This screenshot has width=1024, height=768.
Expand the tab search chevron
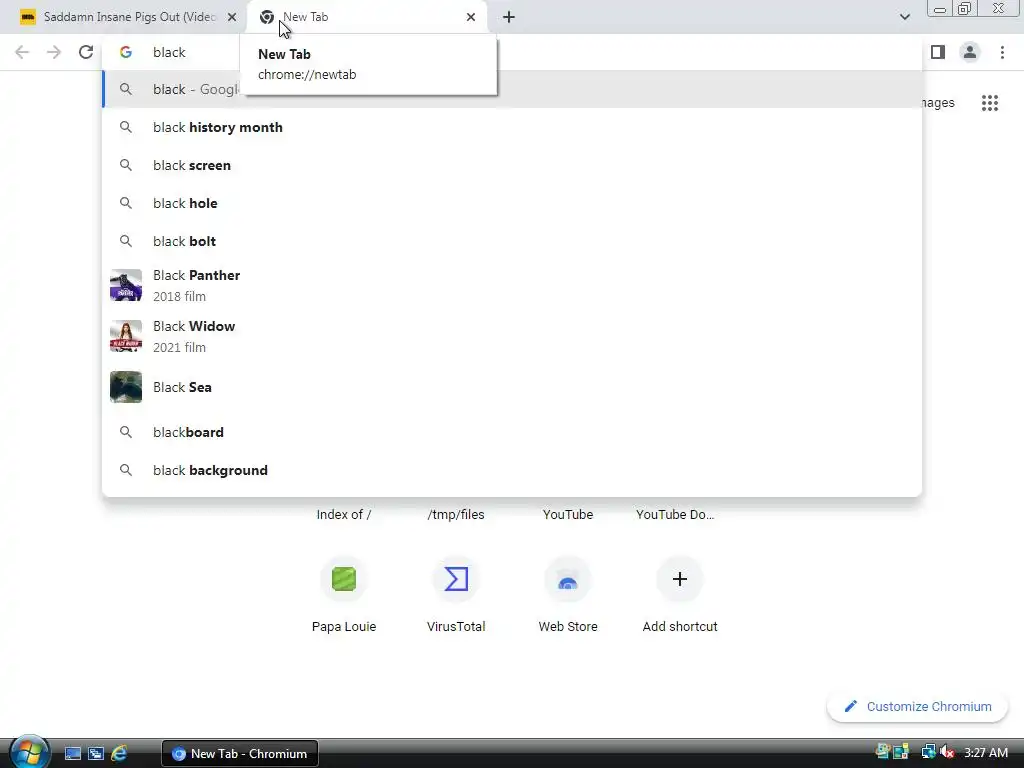pos(904,17)
